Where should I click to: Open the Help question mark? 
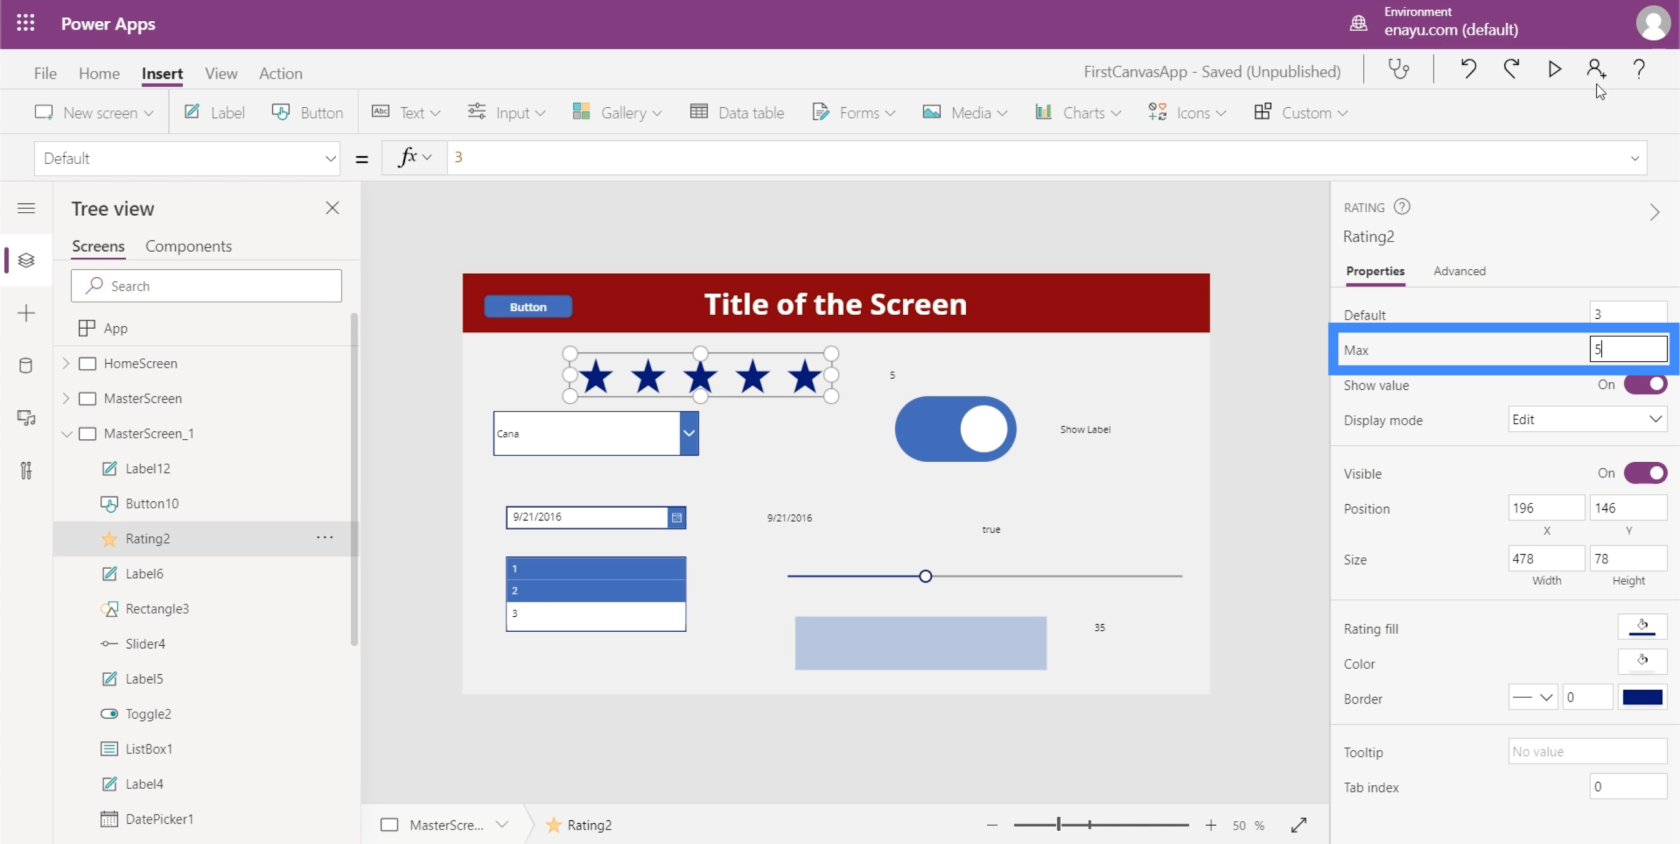pyautogui.click(x=1639, y=69)
